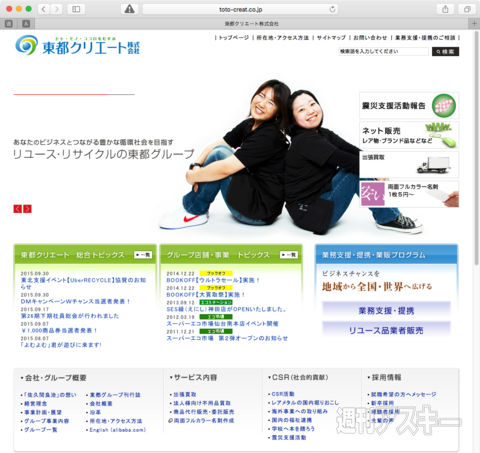Image resolution: width=480 pixels, height=453 pixels.
Task: Open 会社概要 footer link
Action: (101, 404)
